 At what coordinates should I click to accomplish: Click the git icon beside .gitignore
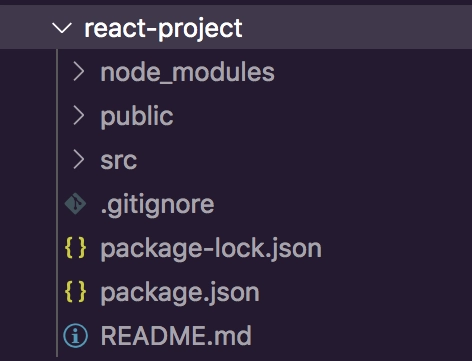(x=75, y=203)
